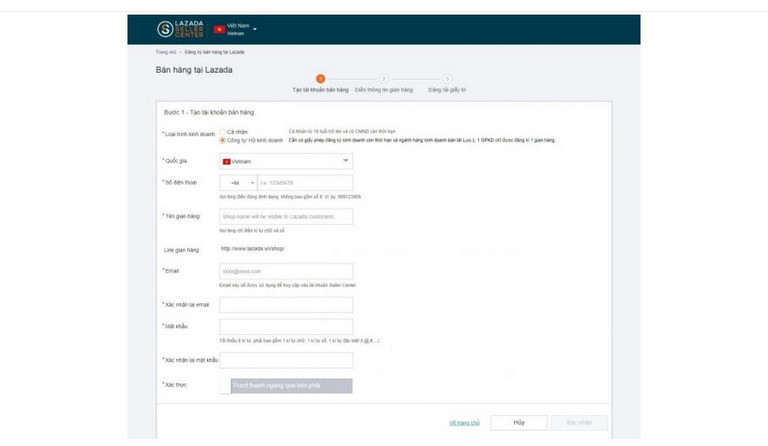Select the Cá nhân radio option
The width and height of the screenshot is (768, 446).
223,132
